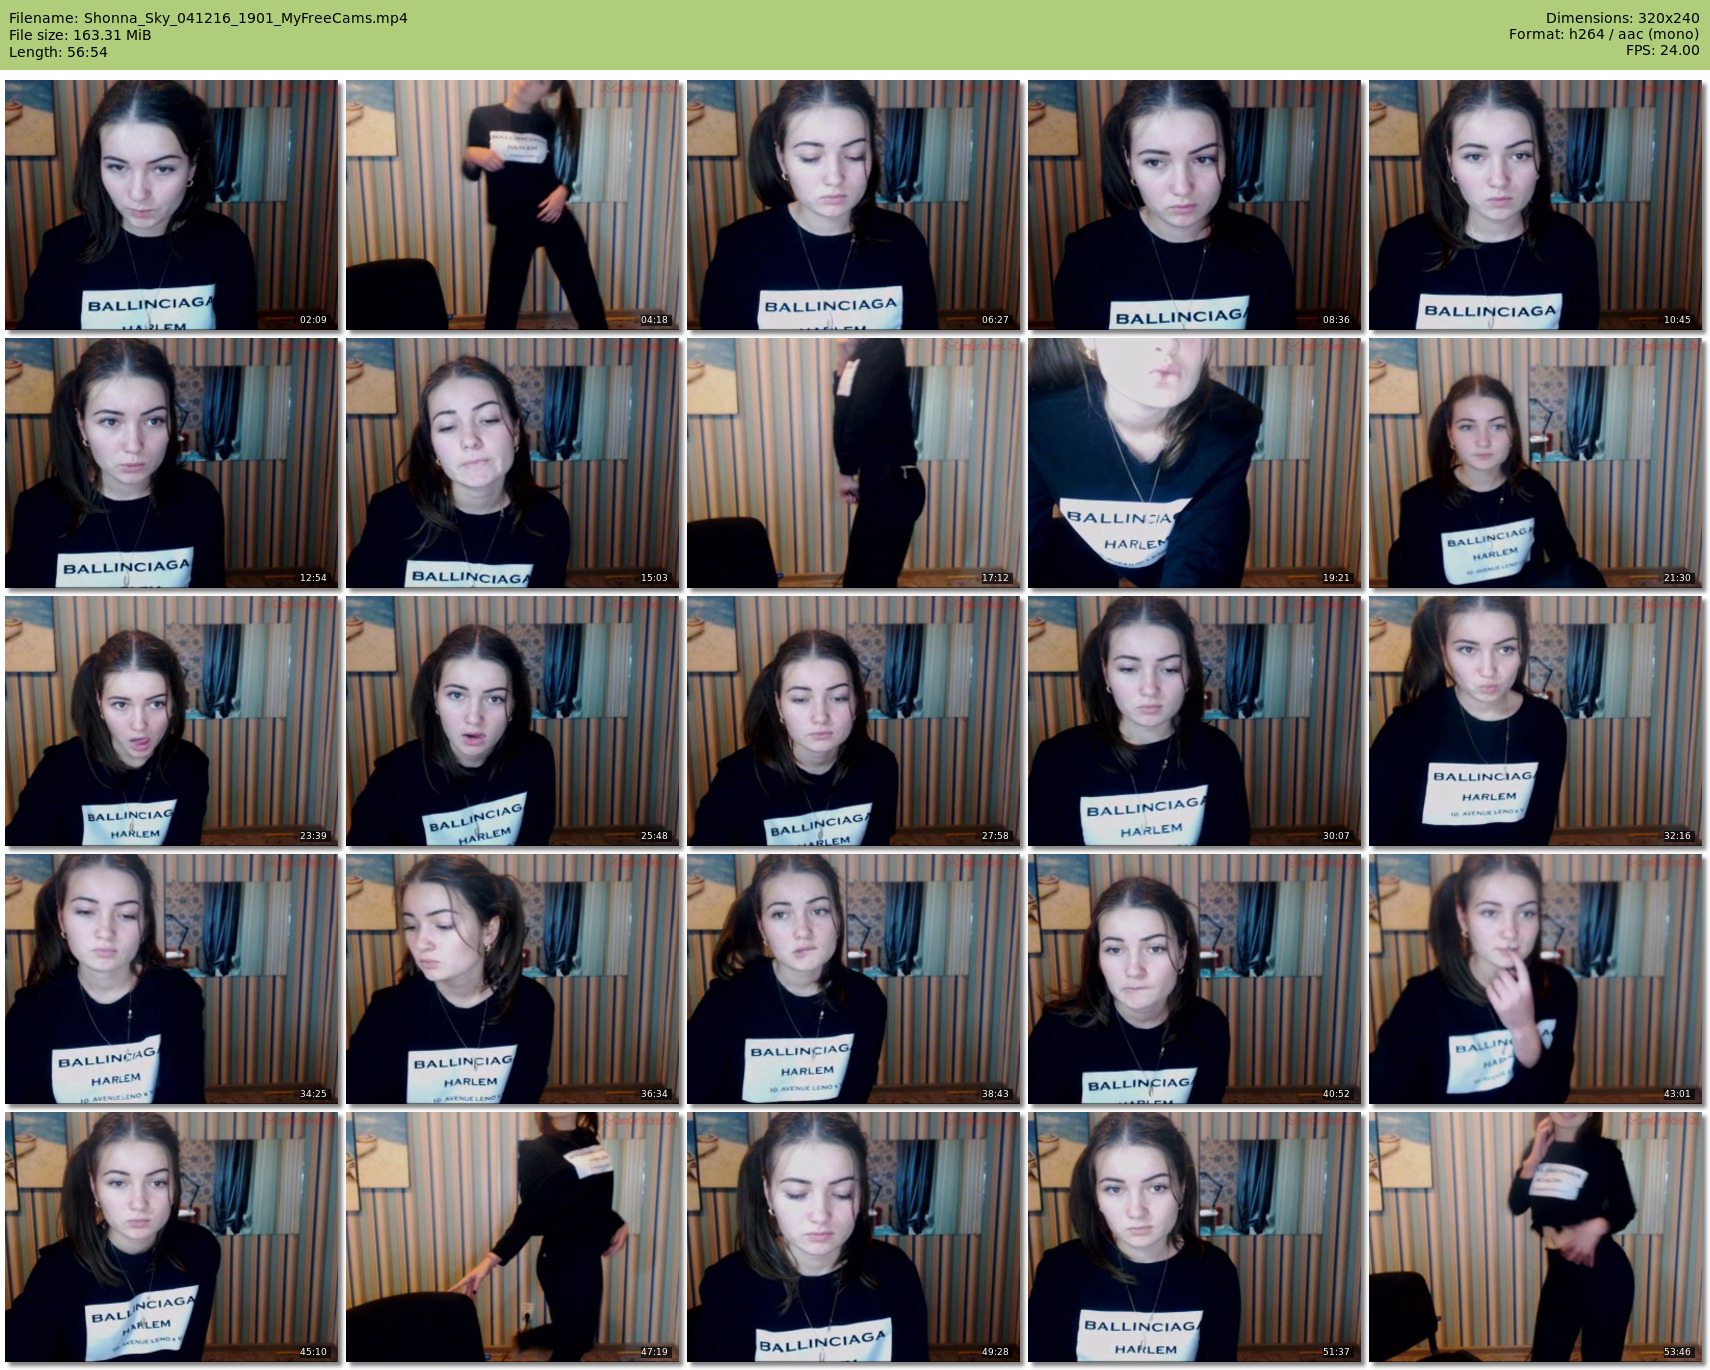This screenshot has height=1370, width=1710.
Task: Open the 12:54 frame thumbnail
Action: pyautogui.click(x=171, y=463)
